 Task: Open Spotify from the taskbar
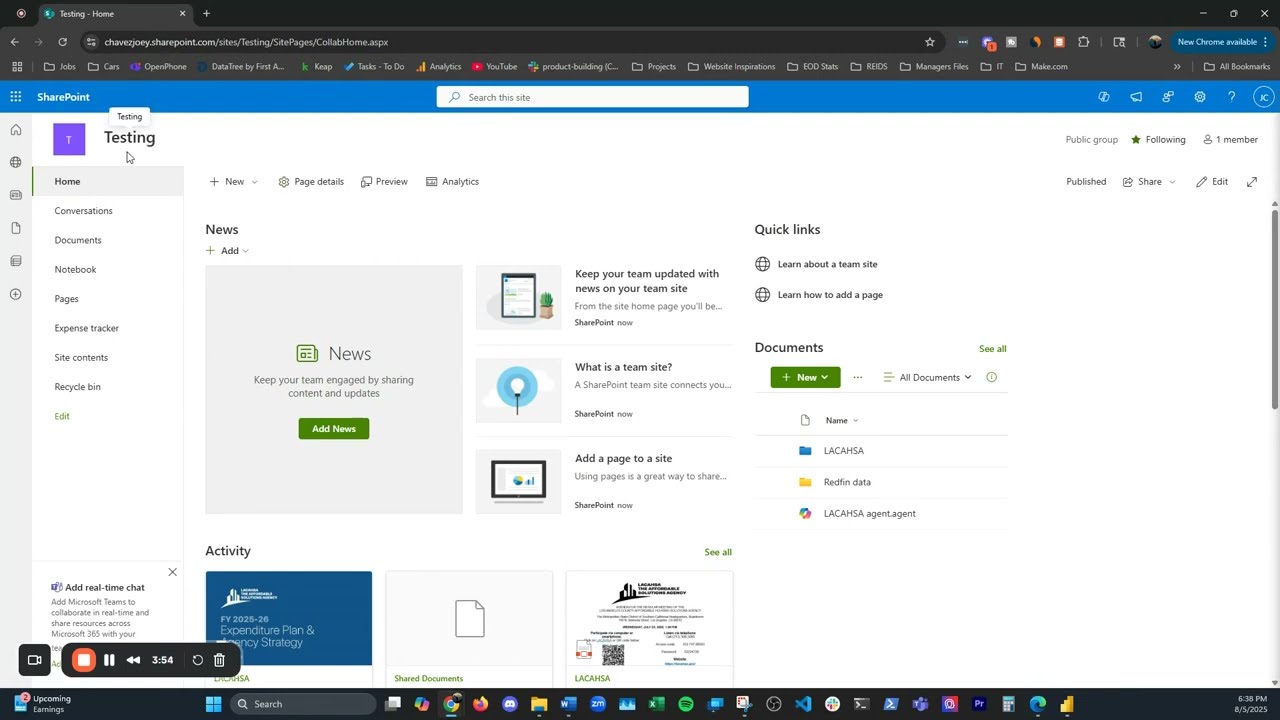point(686,704)
